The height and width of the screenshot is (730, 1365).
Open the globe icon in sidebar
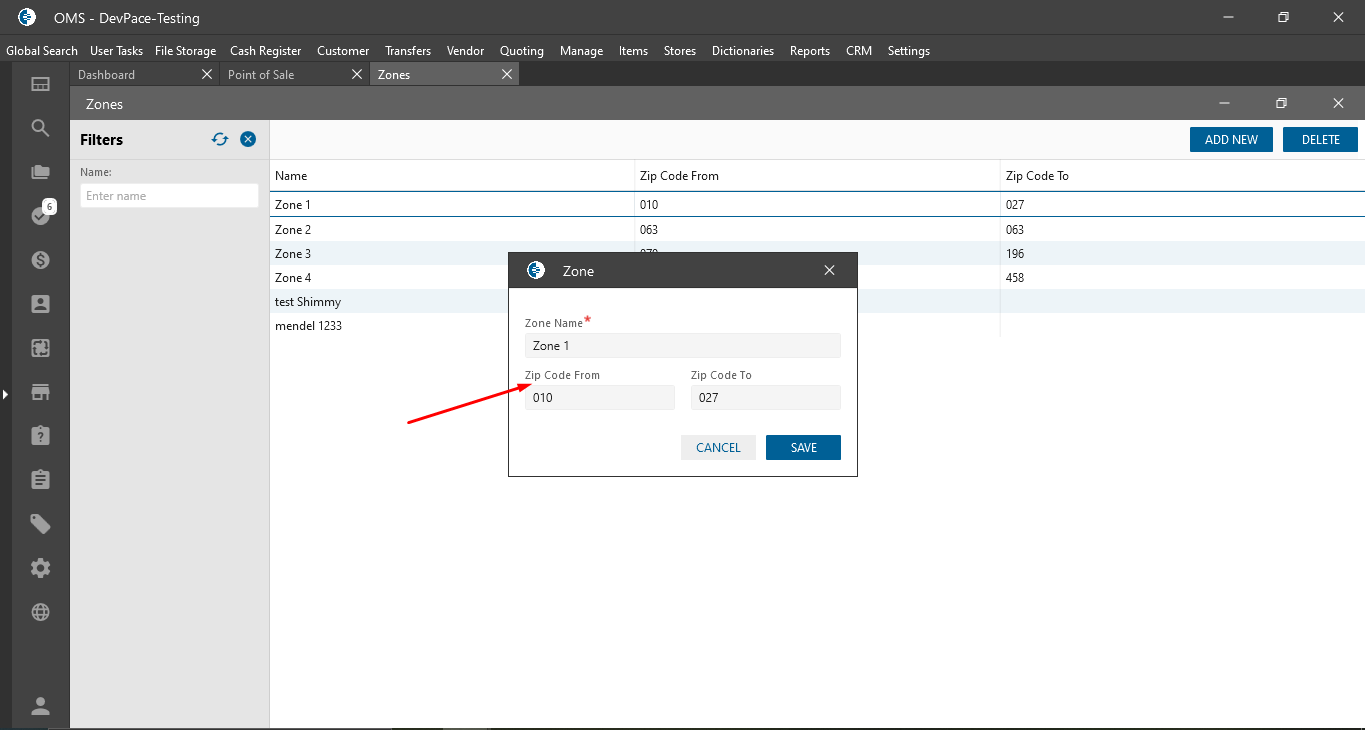[x=40, y=612]
